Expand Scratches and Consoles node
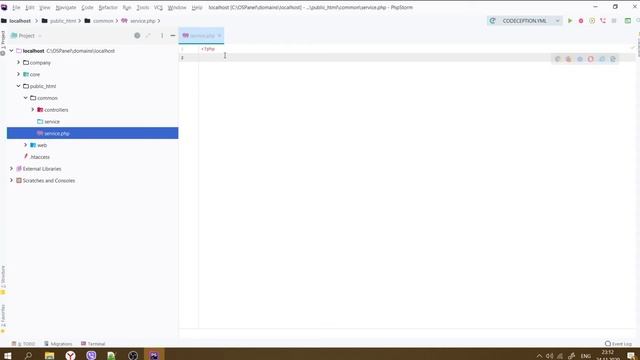 tap(11, 180)
